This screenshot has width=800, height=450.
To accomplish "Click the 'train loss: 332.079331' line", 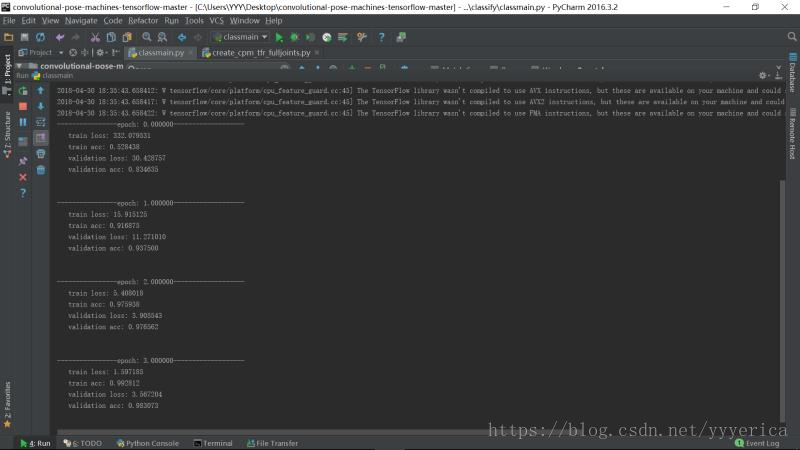I will pyautogui.click(x=110, y=136).
